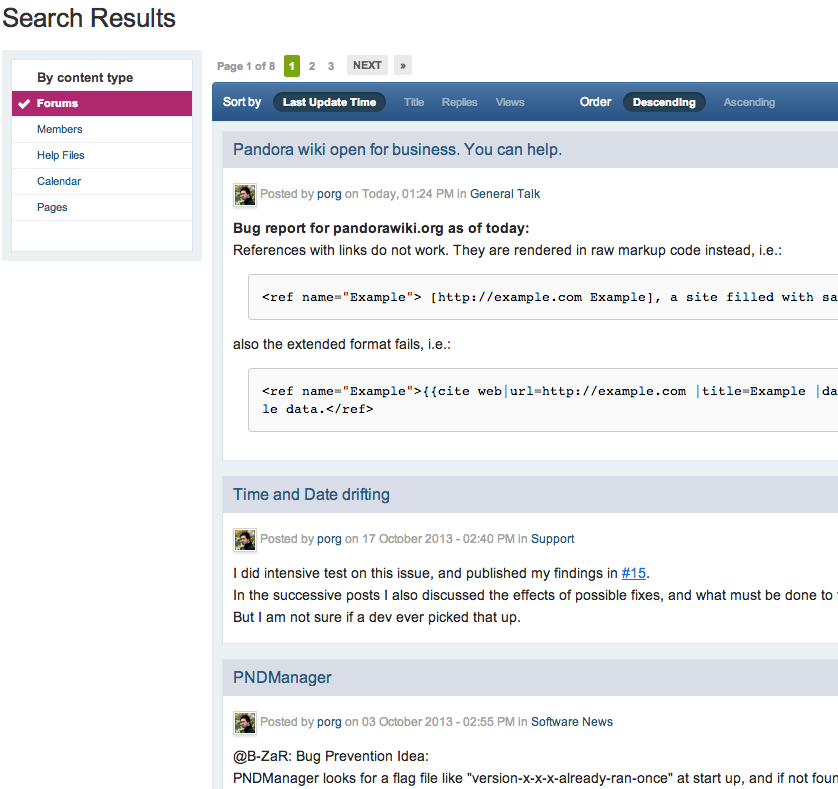The height and width of the screenshot is (789, 838).
Task: Select the Forums content type filter
Action: pyautogui.click(x=57, y=104)
